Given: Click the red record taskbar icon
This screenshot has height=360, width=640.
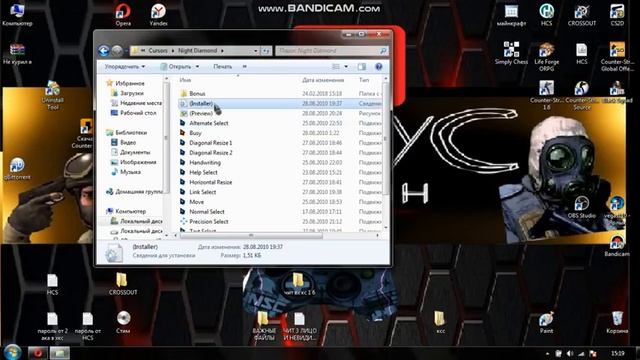Looking at the screenshot, I should coord(37,353).
